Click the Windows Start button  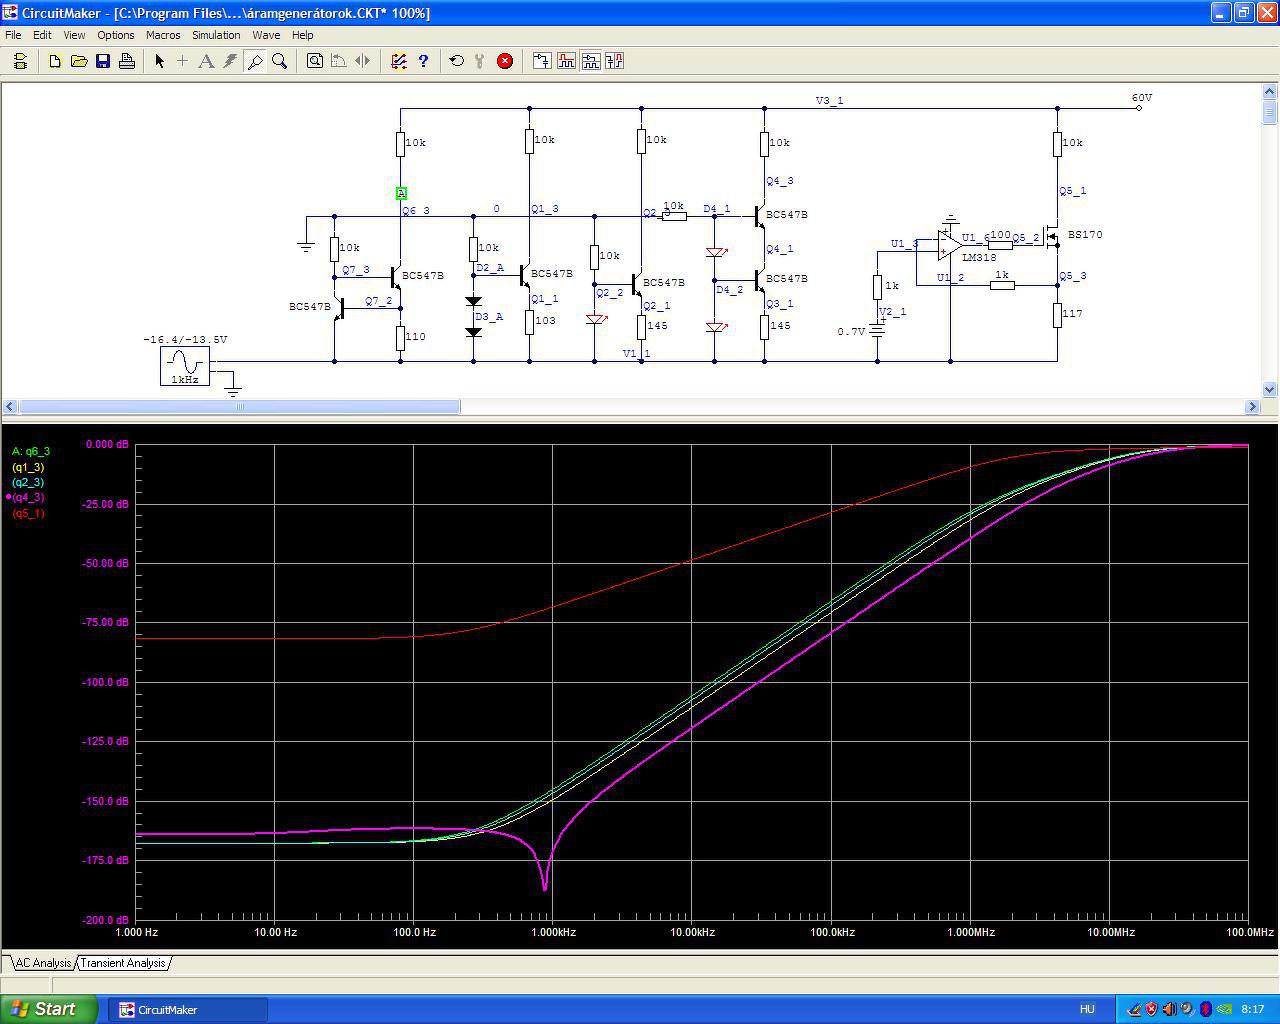coord(49,1009)
